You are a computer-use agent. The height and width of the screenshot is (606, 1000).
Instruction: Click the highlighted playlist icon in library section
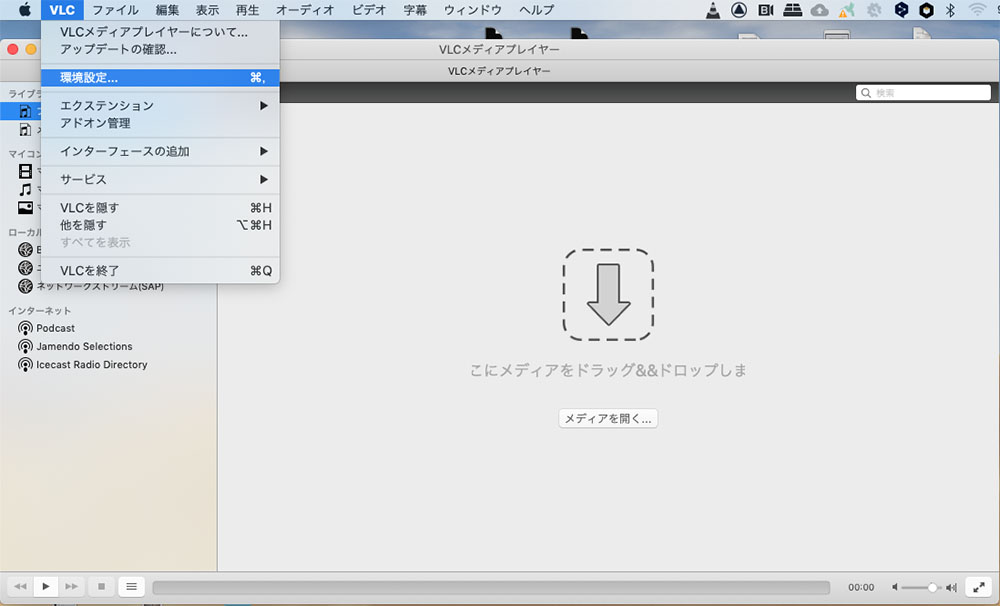[25, 112]
